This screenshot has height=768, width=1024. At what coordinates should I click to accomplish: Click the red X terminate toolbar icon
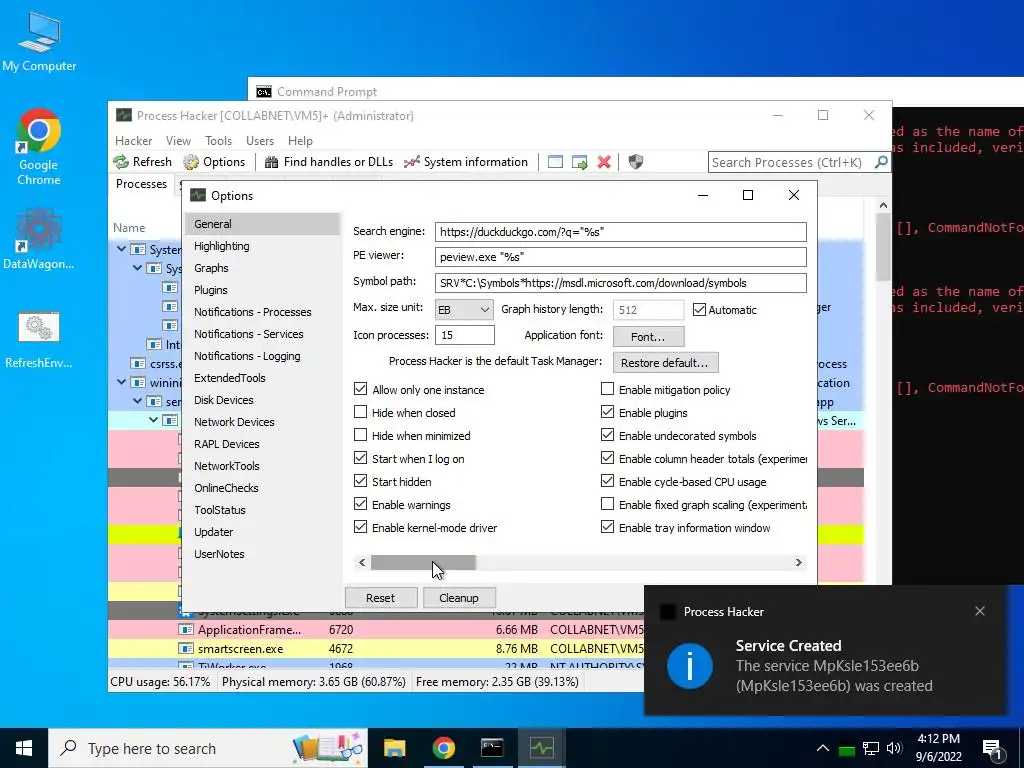pyautogui.click(x=604, y=162)
